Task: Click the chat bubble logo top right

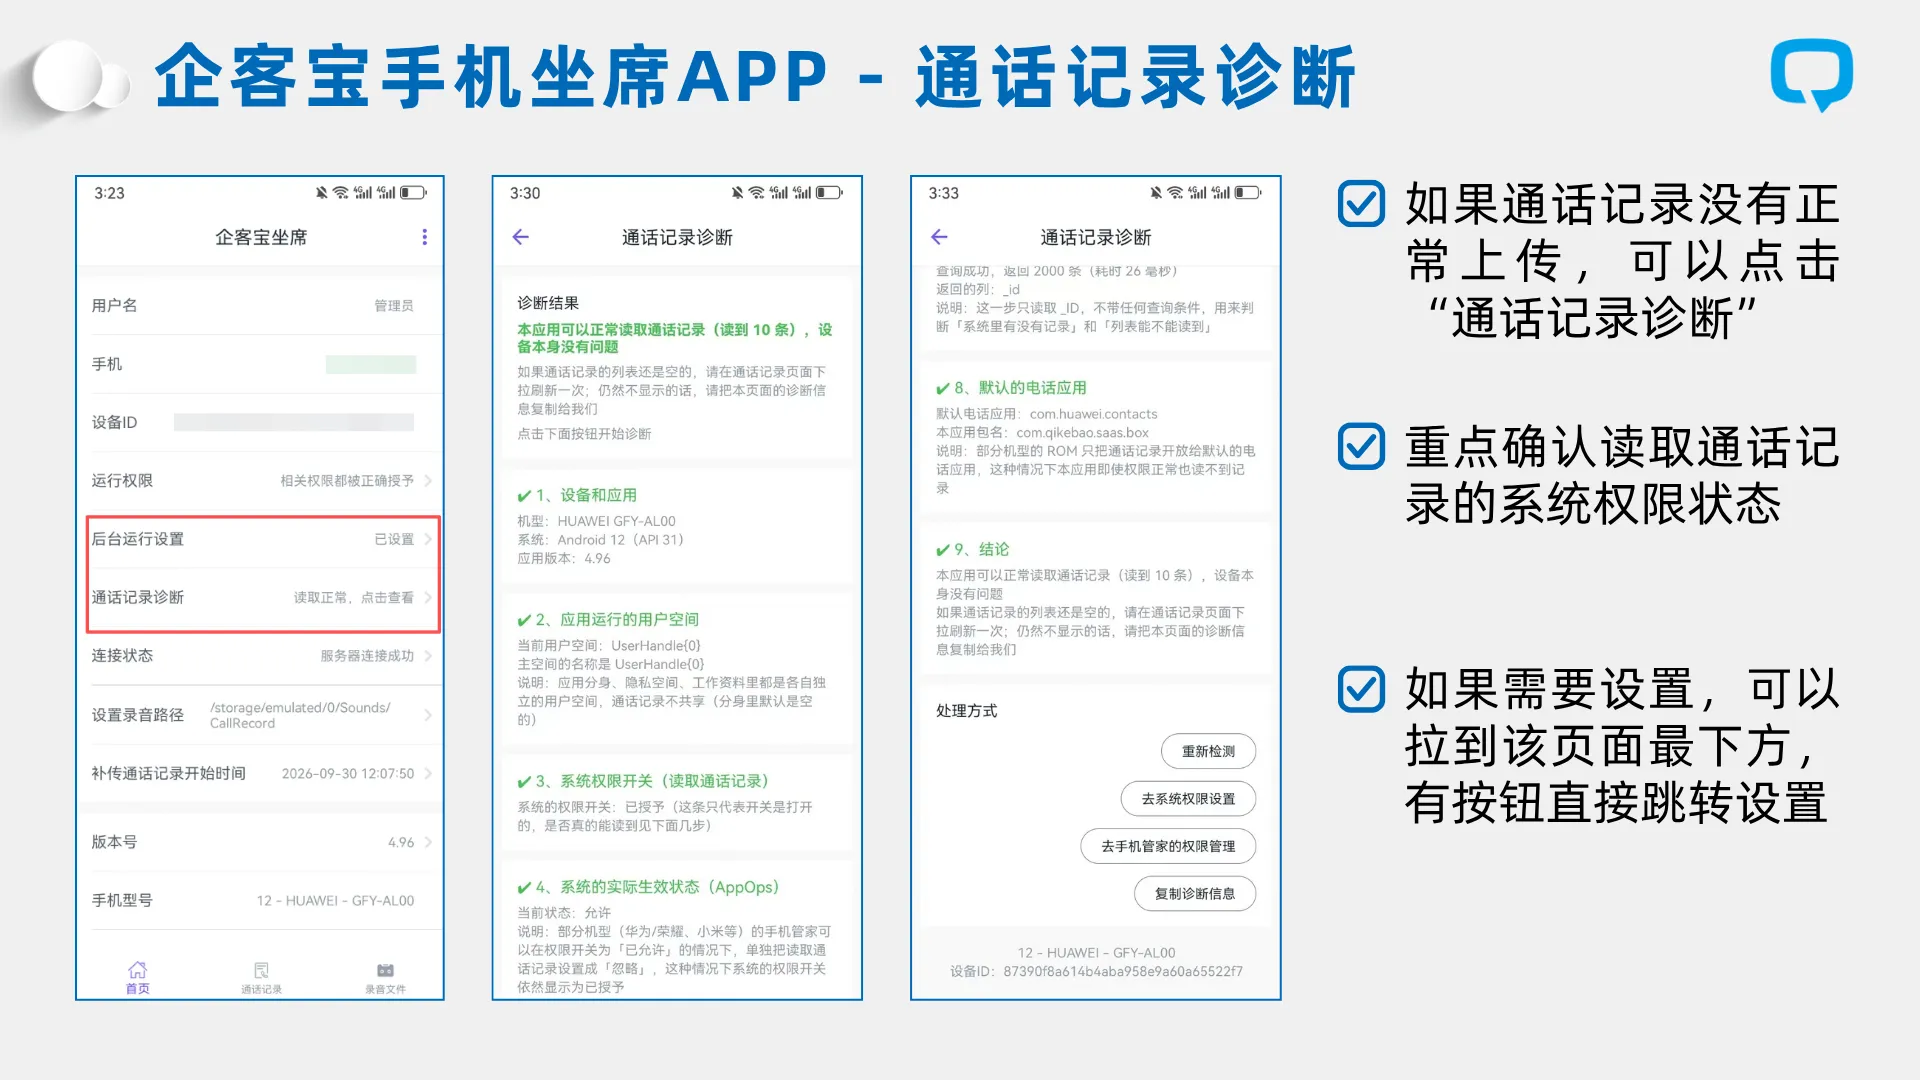Action: 1811,75
